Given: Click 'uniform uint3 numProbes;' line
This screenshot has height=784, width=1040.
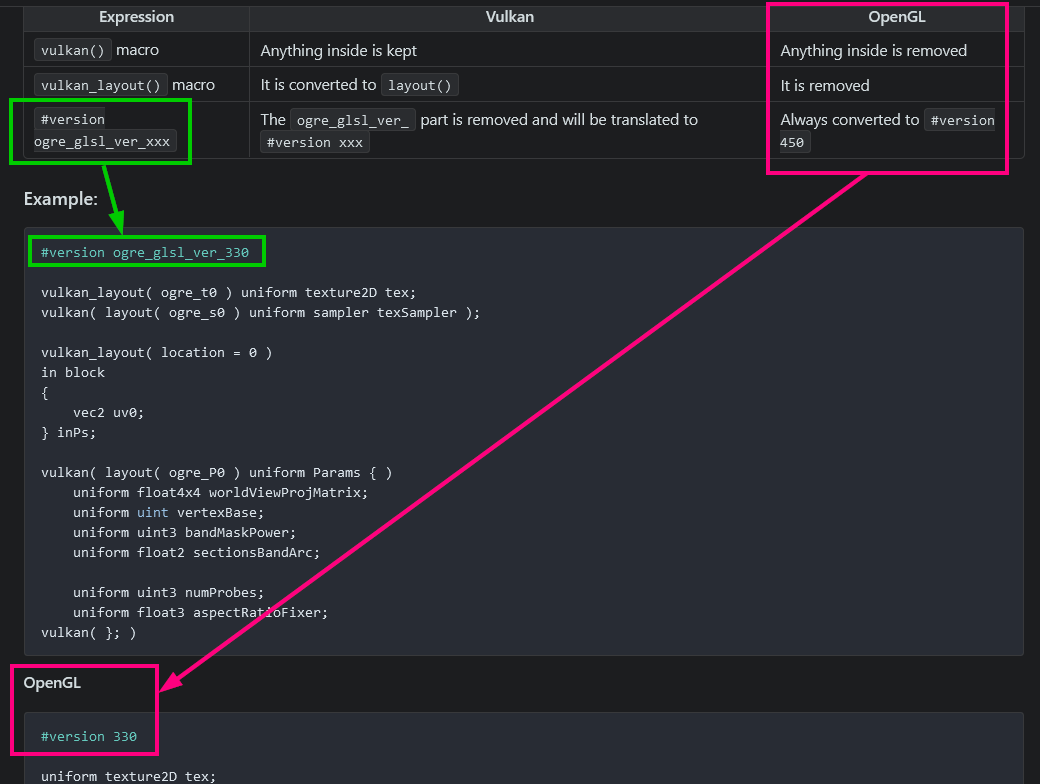Looking at the screenshot, I should pyautogui.click(x=168, y=592).
